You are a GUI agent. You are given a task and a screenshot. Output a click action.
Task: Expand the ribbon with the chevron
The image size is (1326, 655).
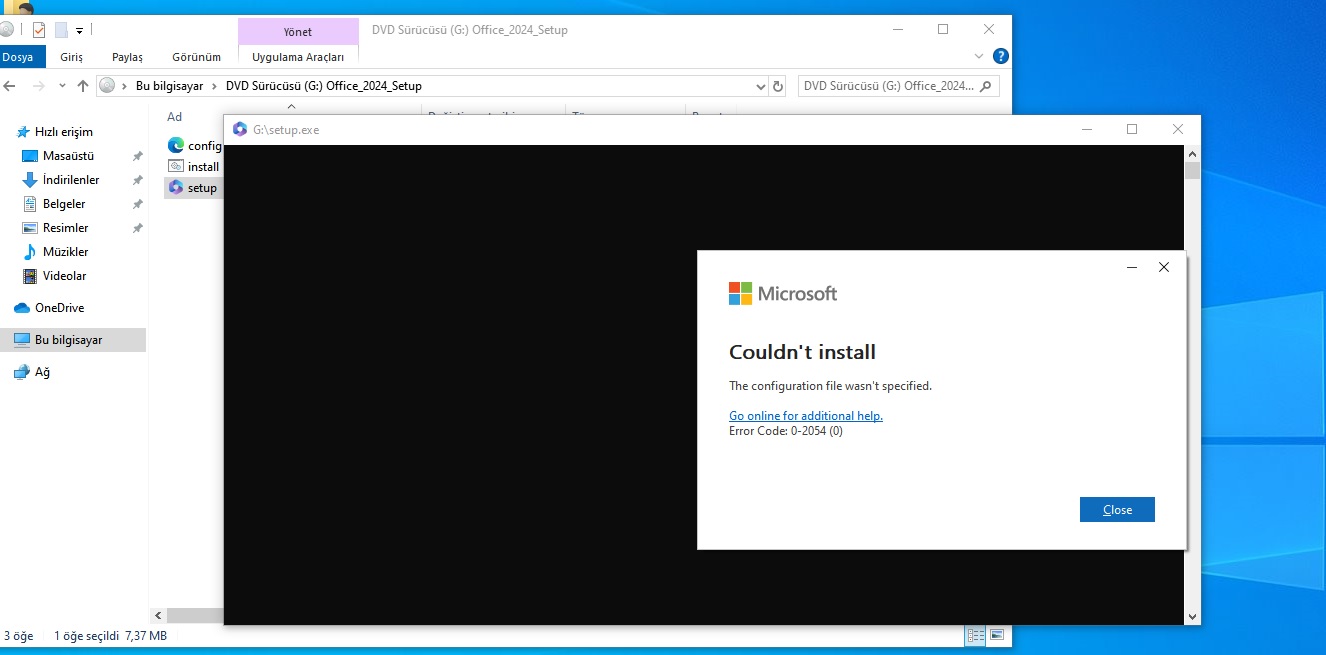coord(979,56)
